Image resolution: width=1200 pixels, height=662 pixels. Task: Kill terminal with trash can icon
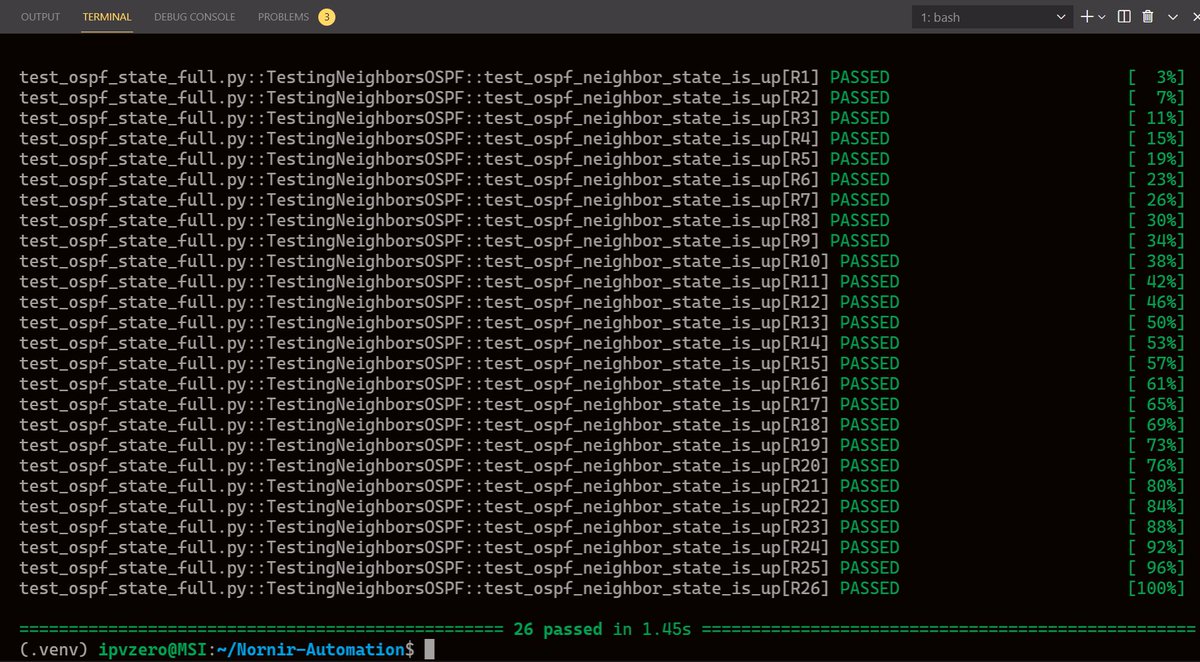coord(1148,17)
